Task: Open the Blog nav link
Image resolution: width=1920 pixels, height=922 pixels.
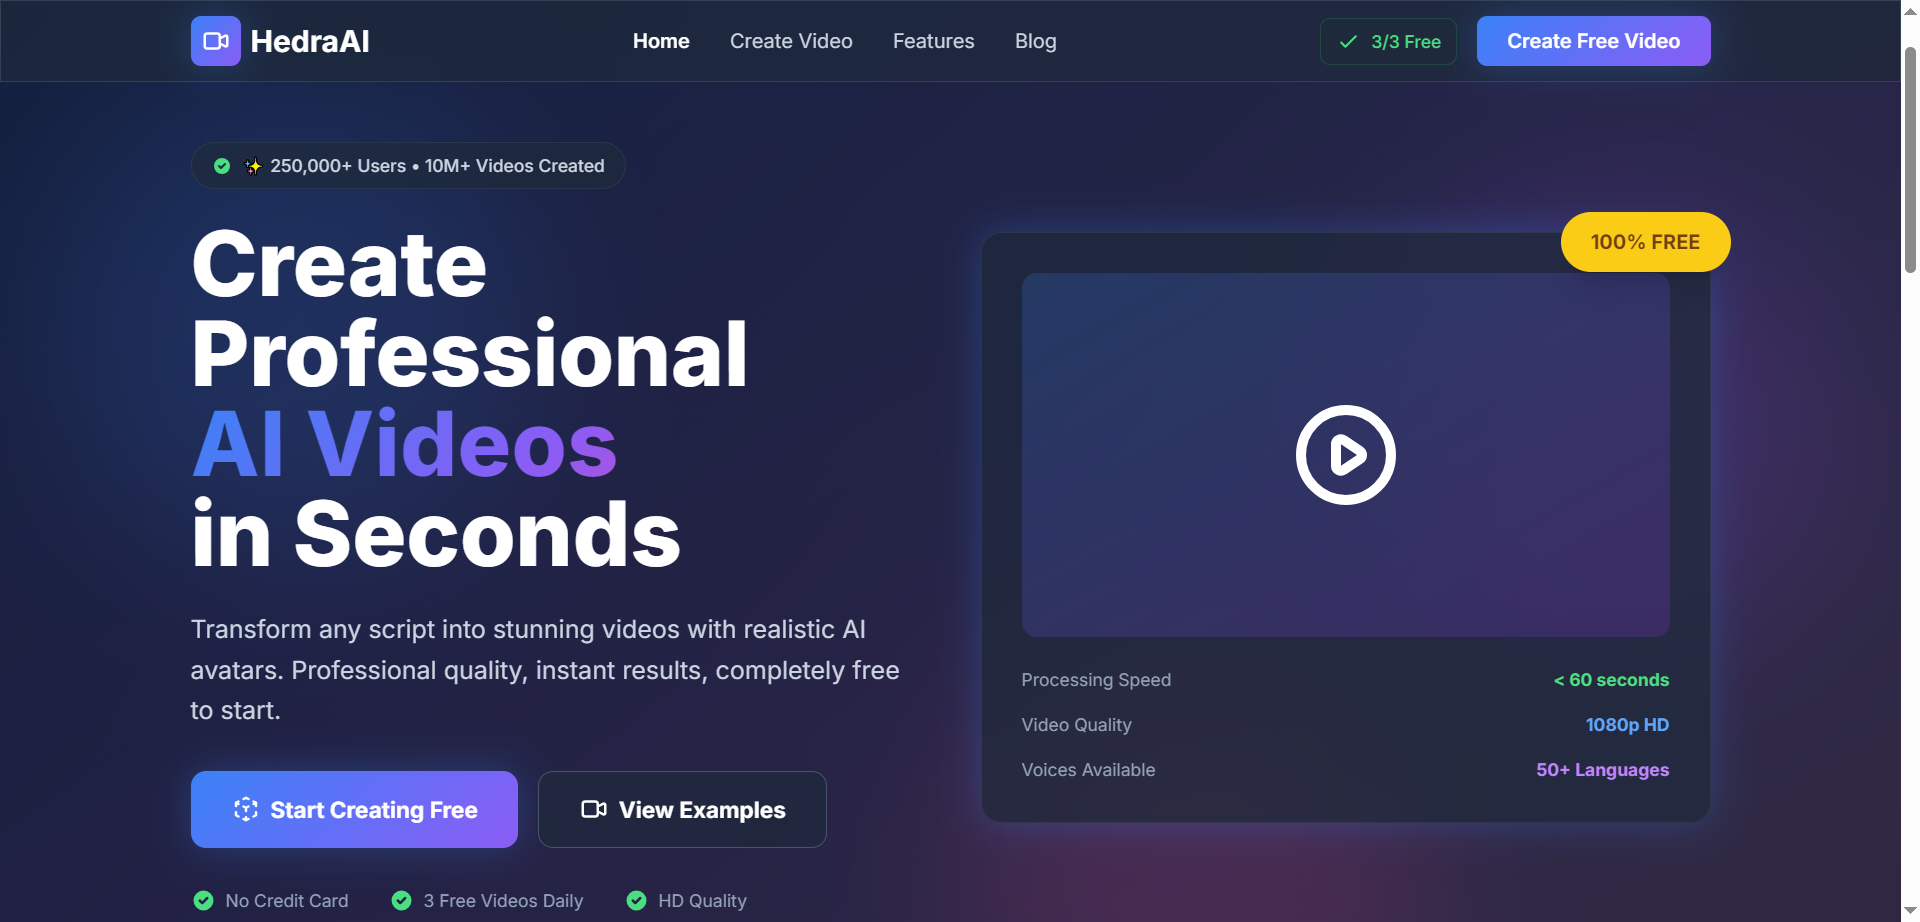Action: click(1035, 41)
